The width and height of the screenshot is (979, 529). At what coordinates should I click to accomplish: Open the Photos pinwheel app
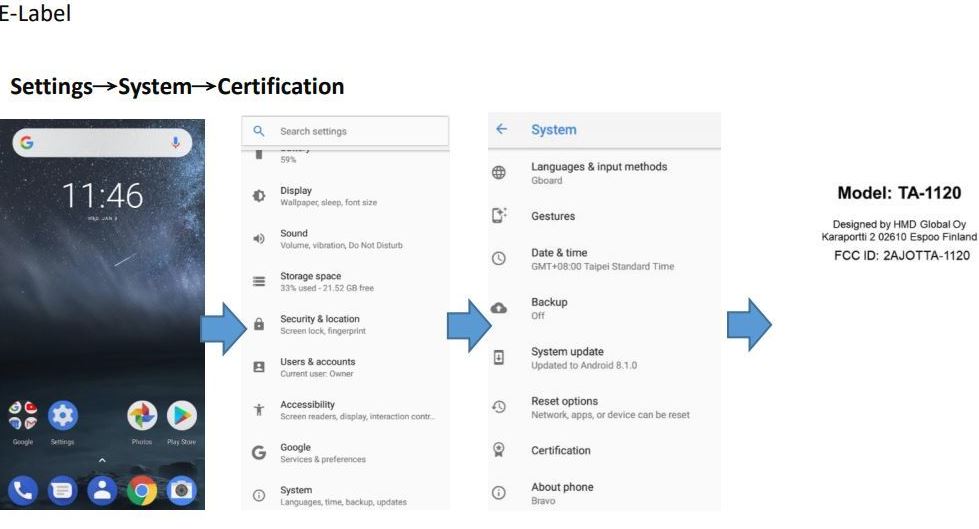142,415
